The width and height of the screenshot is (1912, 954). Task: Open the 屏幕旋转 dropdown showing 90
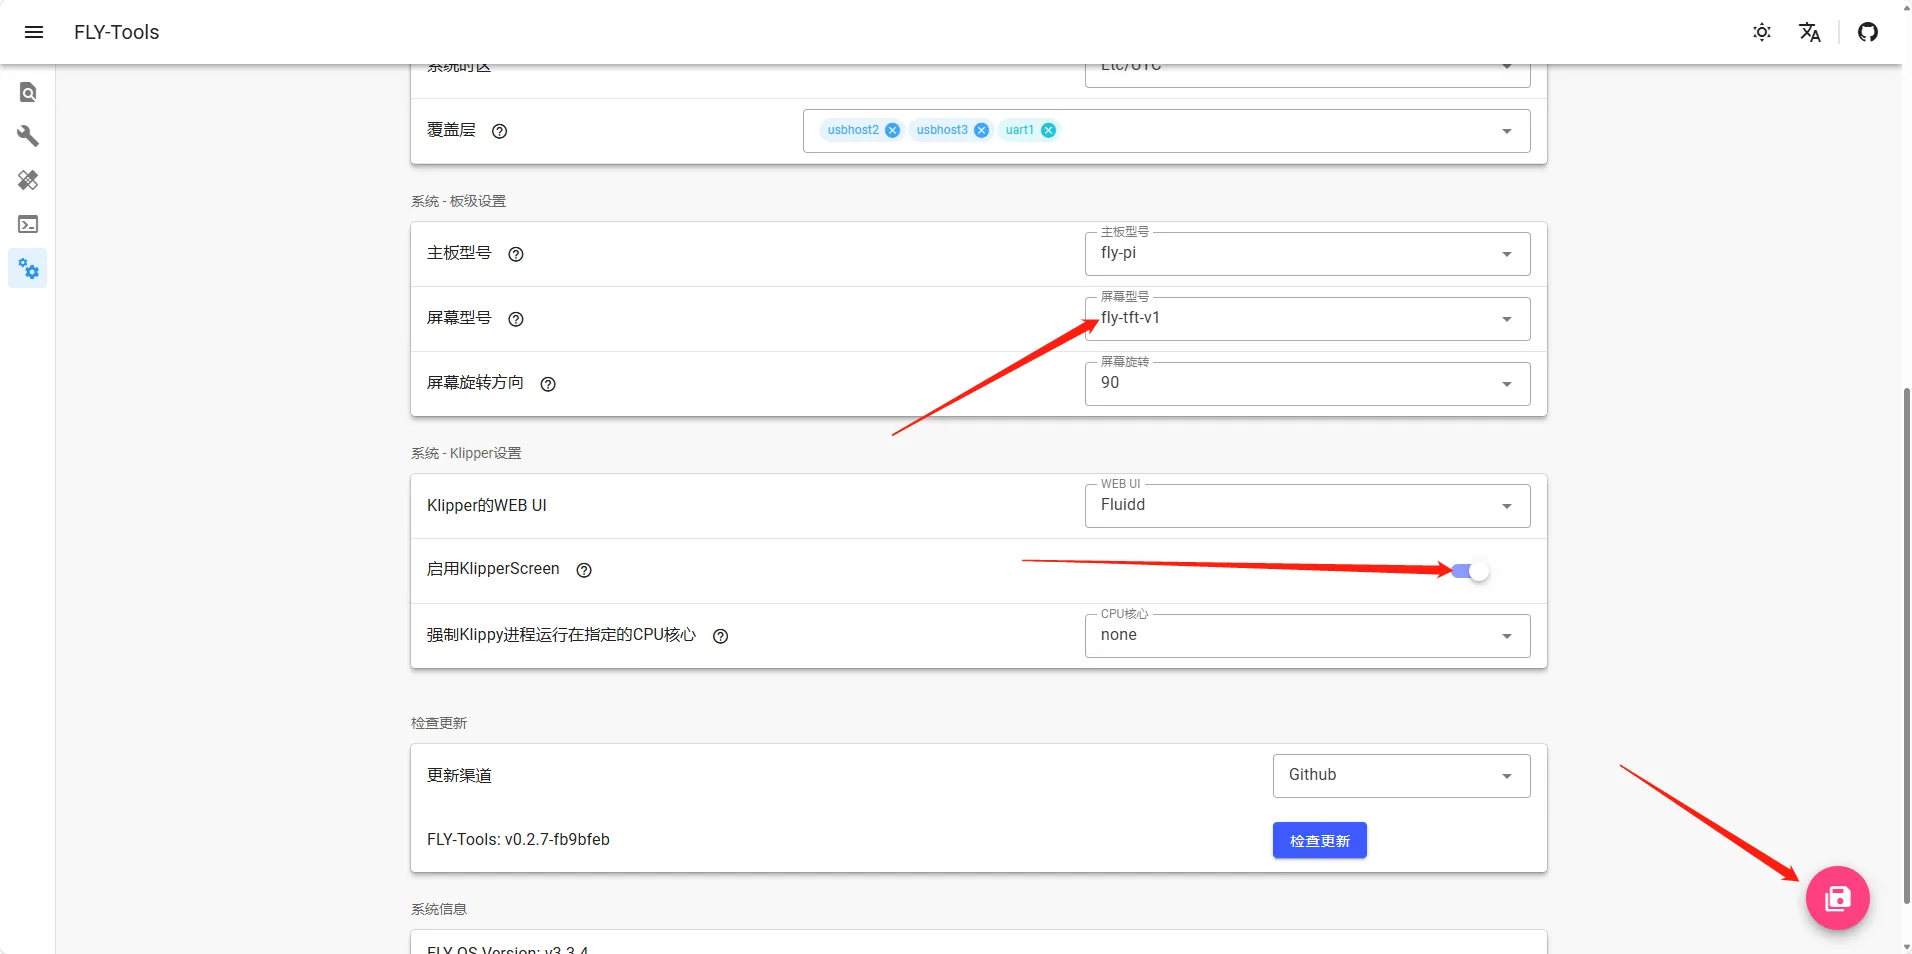1307,384
